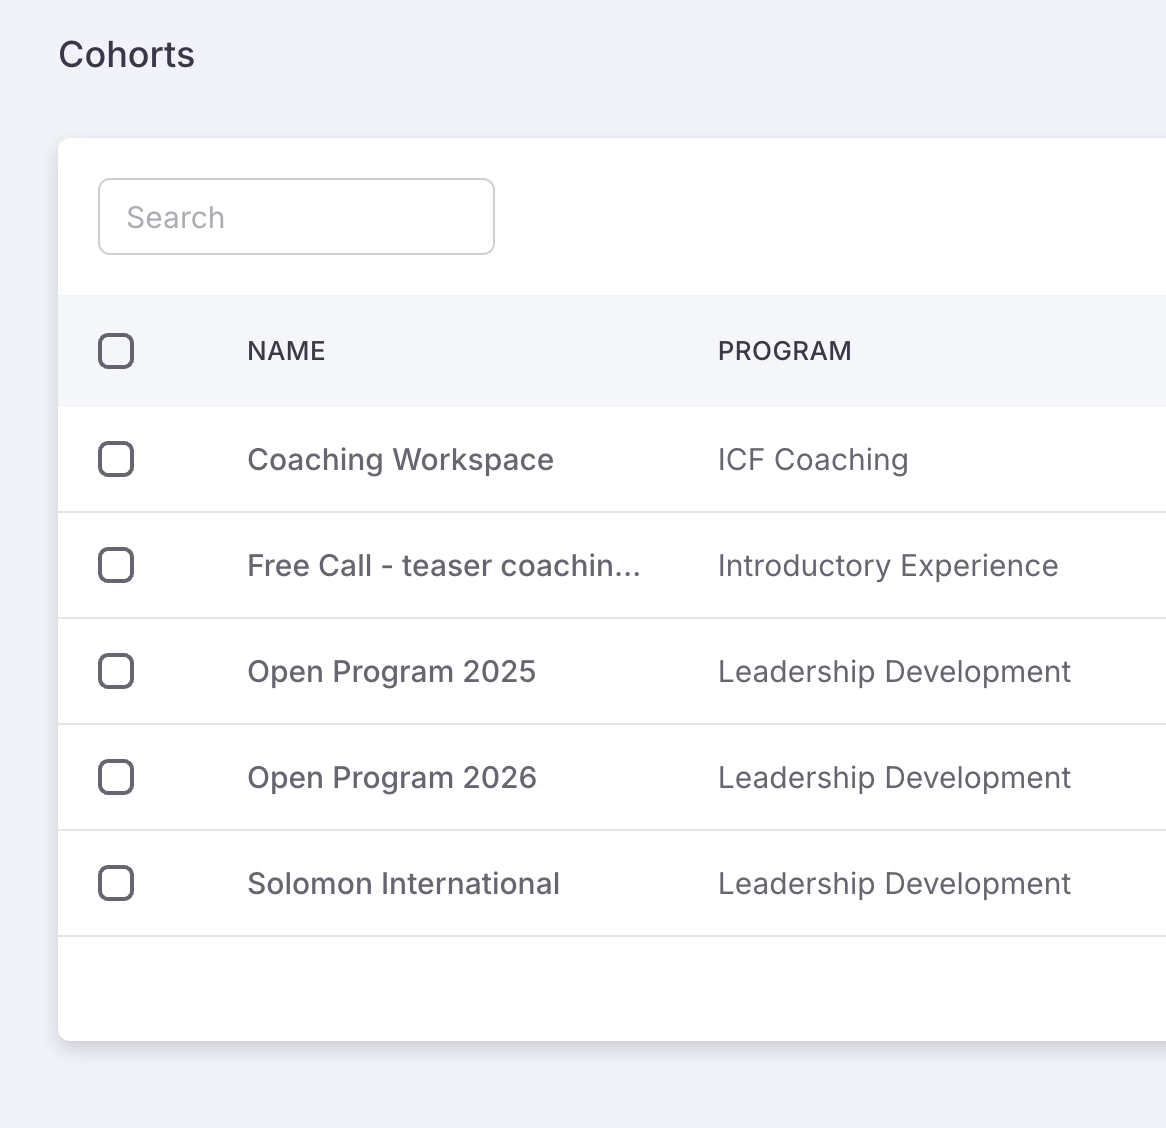This screenshot has width=1166, height=1128.
Task: Open the Solomon International cohort
Action: 403,884
